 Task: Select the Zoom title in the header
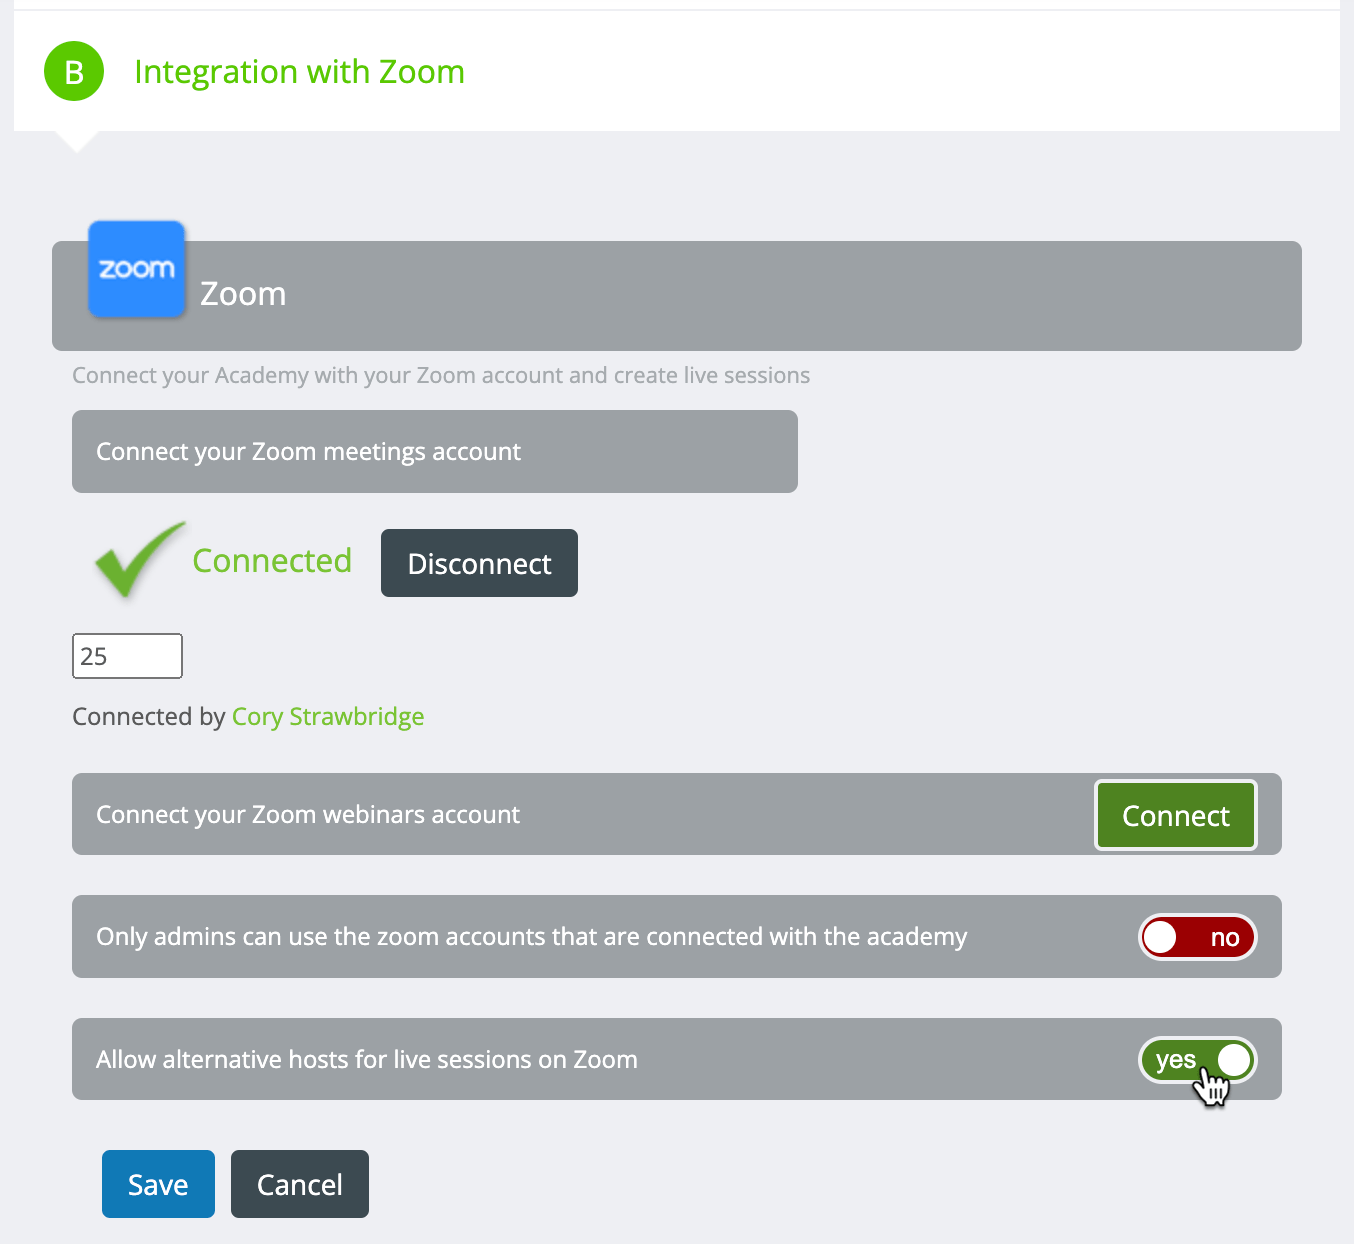click(x=243, y=293)
